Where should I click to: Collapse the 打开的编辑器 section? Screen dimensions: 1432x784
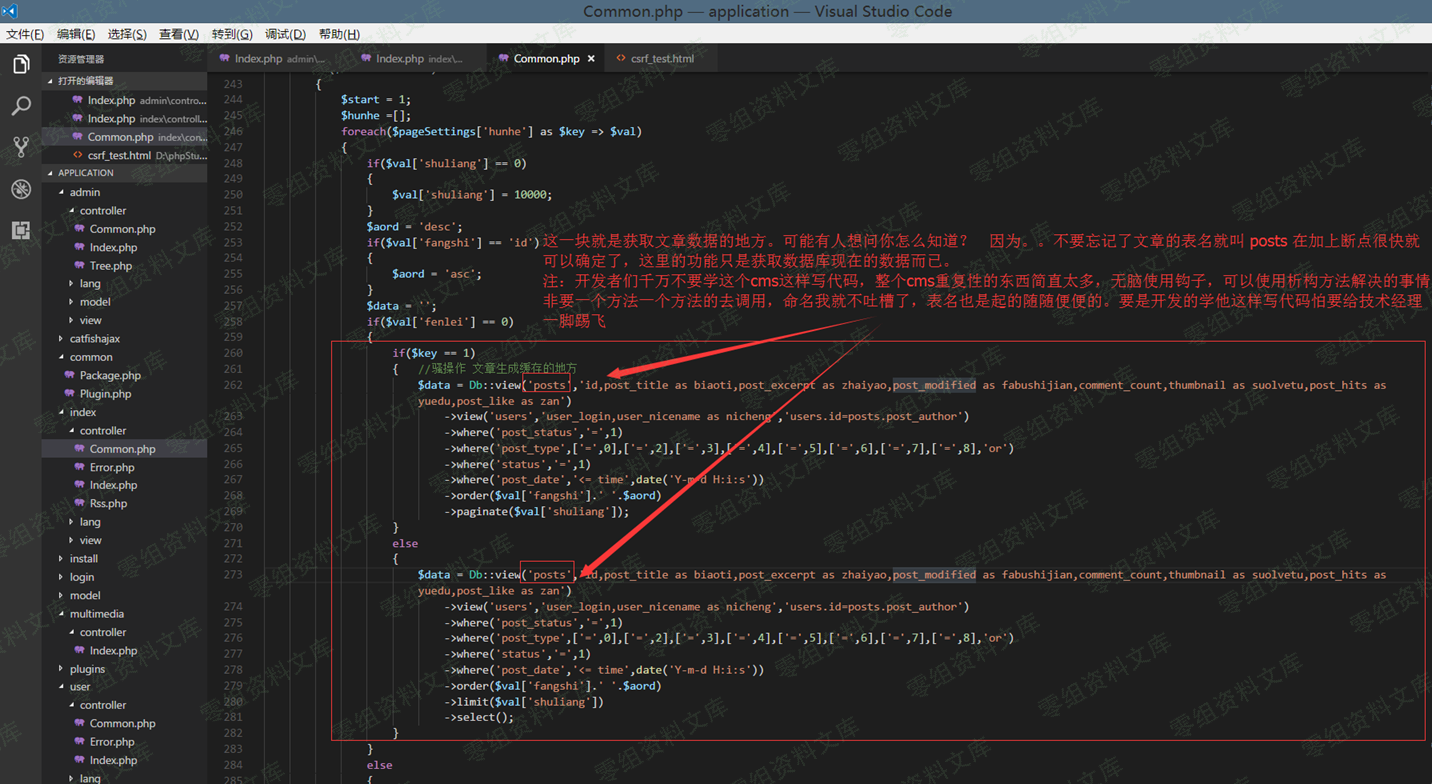85,81
